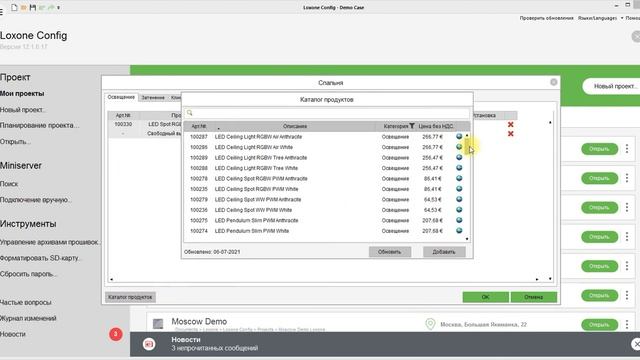The width and height of the screenshot is (640, 360).
Task: Open Планирование проекта in sidebar
Action: point(40,125)
